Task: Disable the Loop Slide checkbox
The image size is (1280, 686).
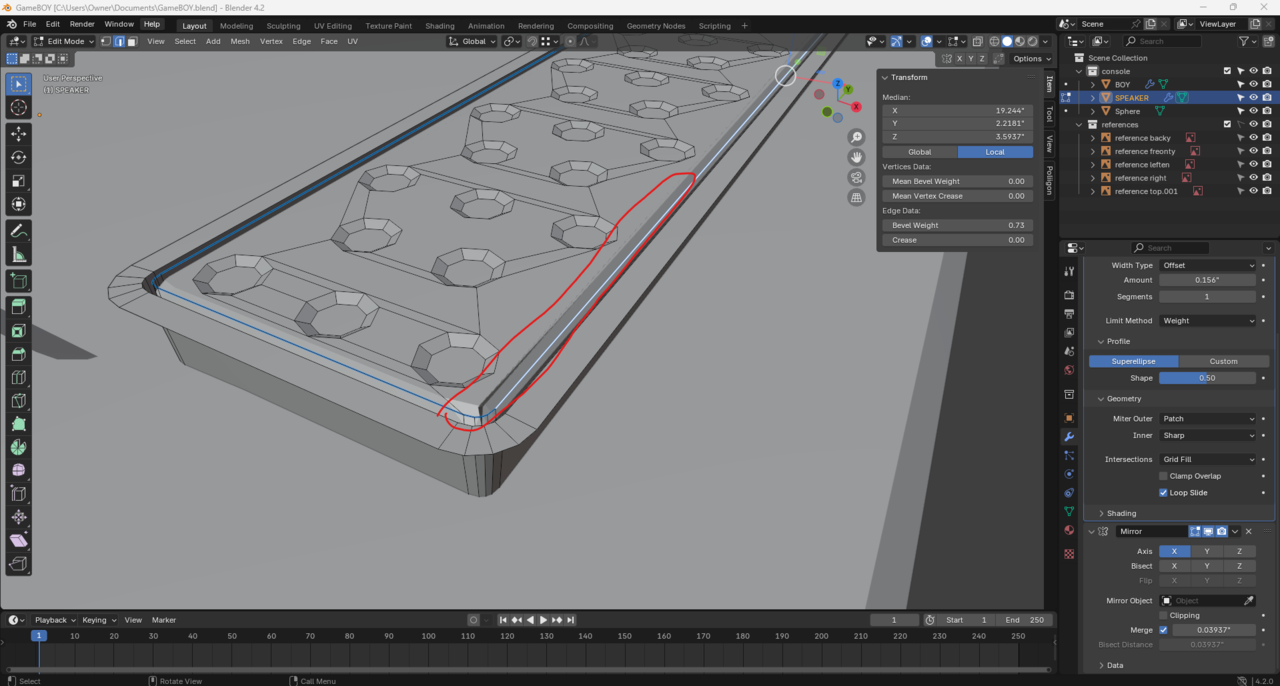Action: (x=1163, y=493)
